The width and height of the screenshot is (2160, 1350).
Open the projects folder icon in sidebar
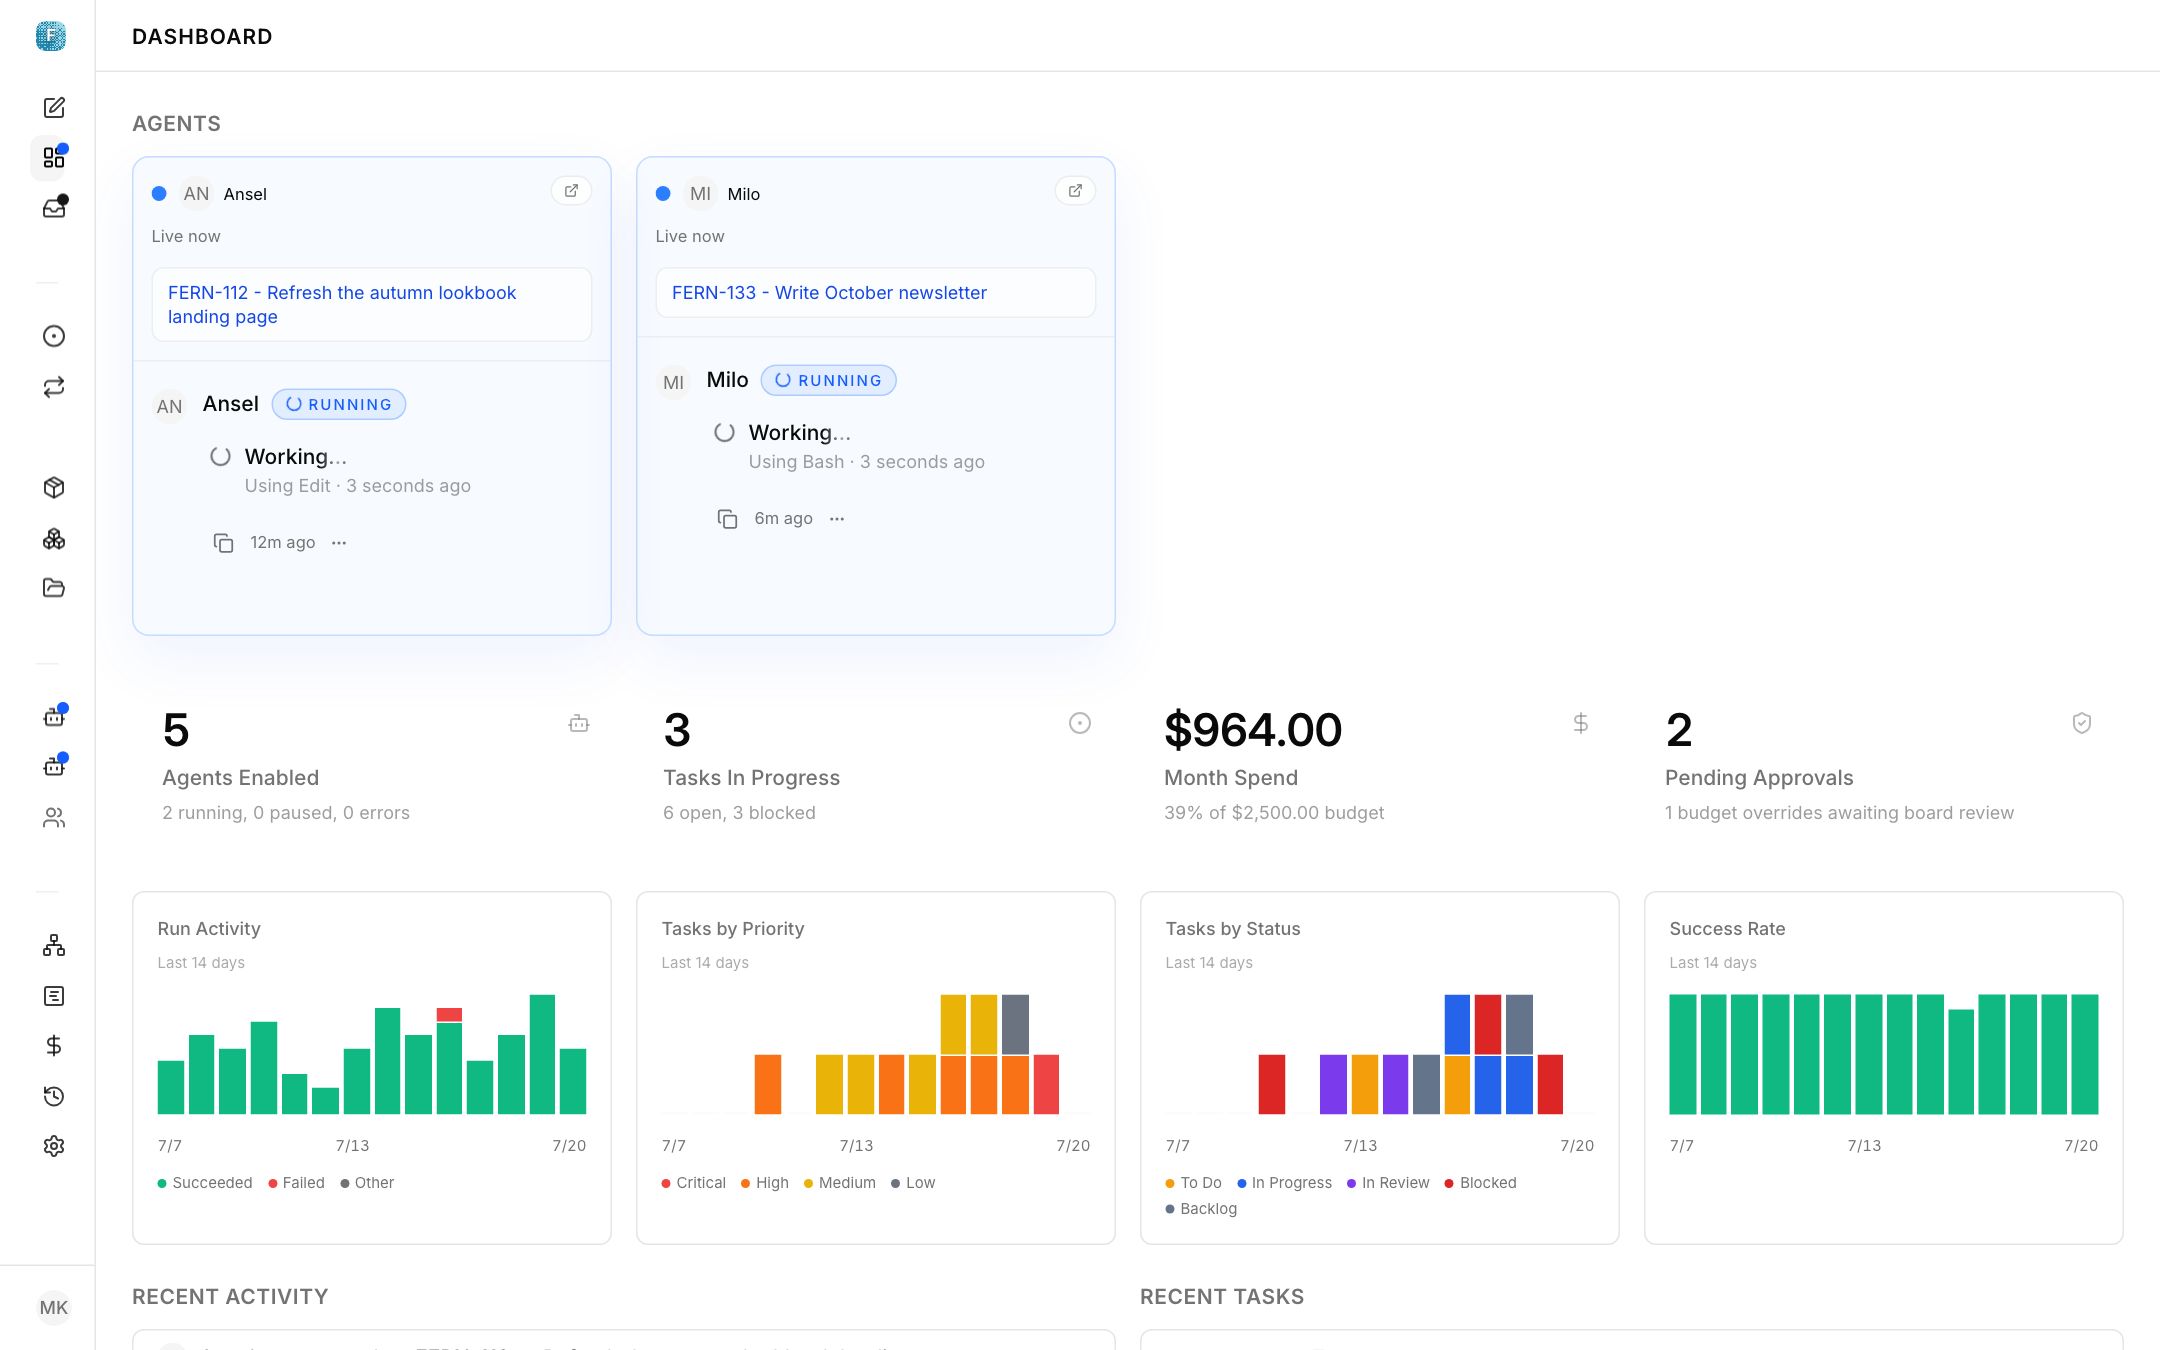point(54,588)
